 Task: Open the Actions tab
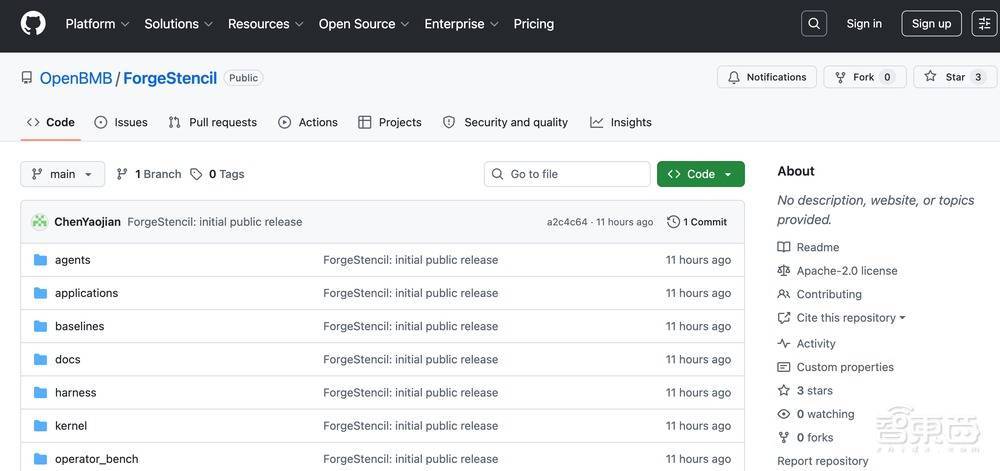308,122
